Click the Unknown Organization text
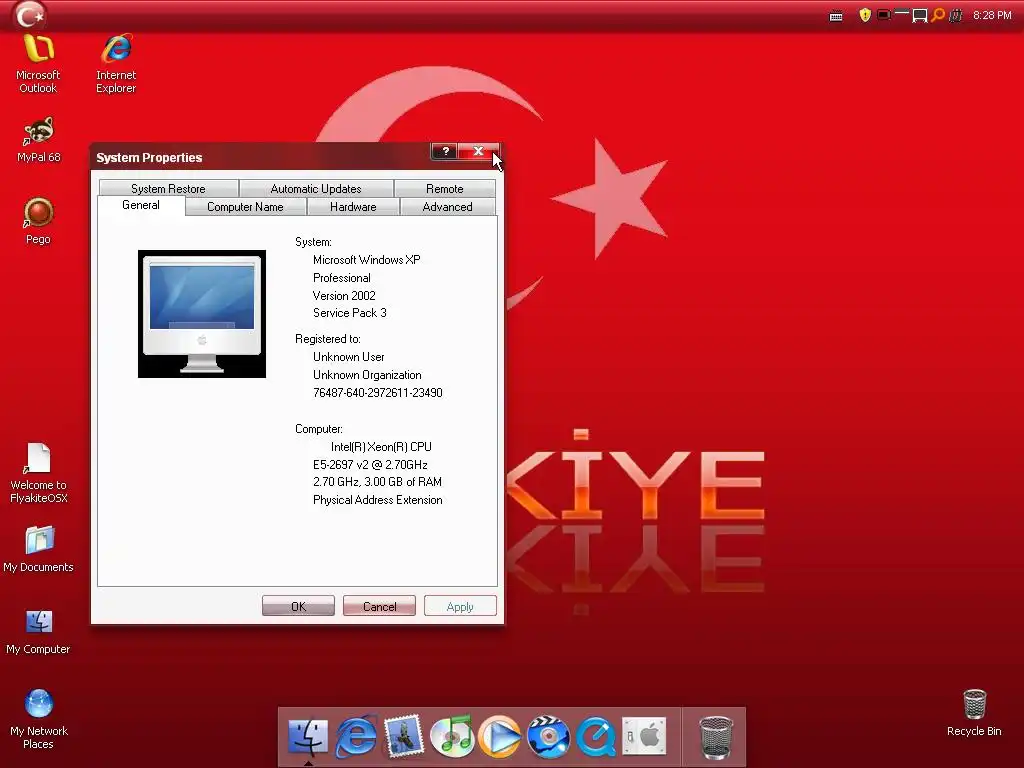1024x768 pixels. coord(367,375)
